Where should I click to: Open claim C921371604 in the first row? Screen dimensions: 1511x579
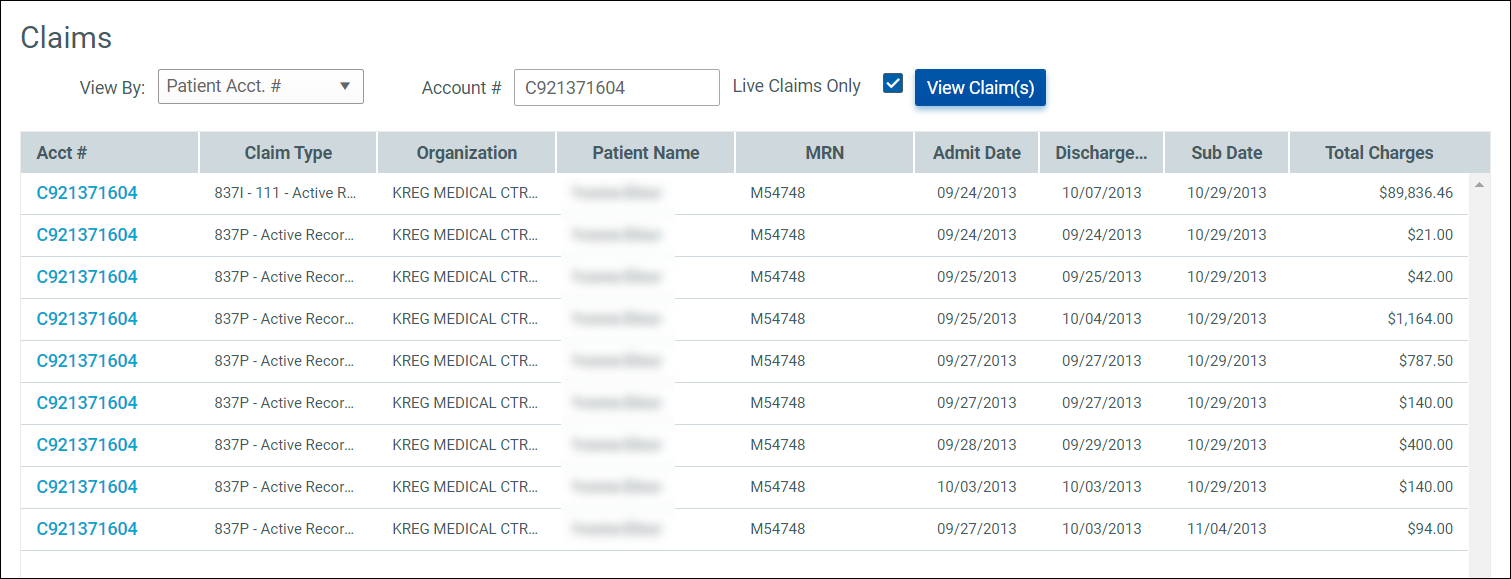point(87,193)
